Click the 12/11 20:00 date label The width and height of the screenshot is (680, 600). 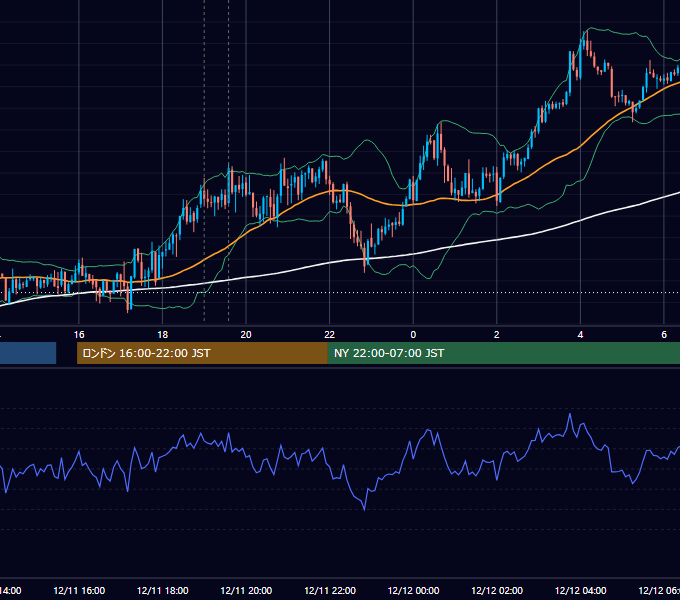click(x=246, y=590)
